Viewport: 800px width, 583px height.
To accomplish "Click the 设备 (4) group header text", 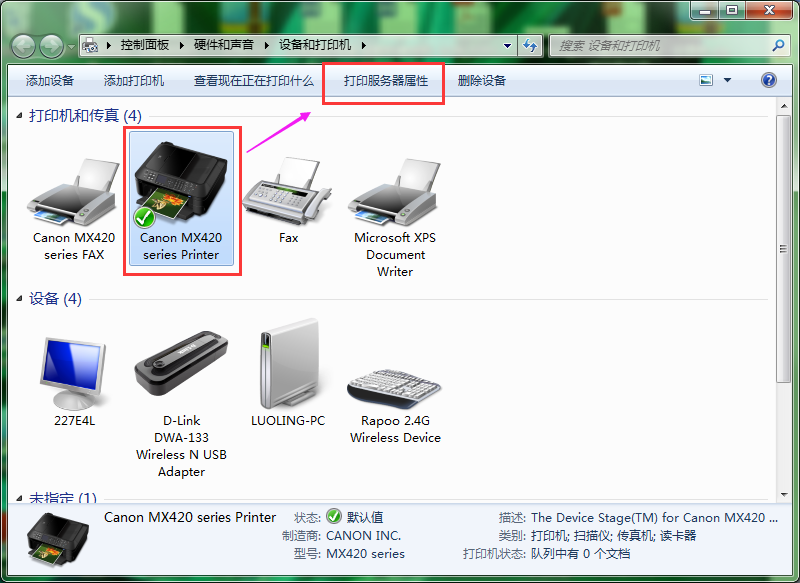I will 55,298.
